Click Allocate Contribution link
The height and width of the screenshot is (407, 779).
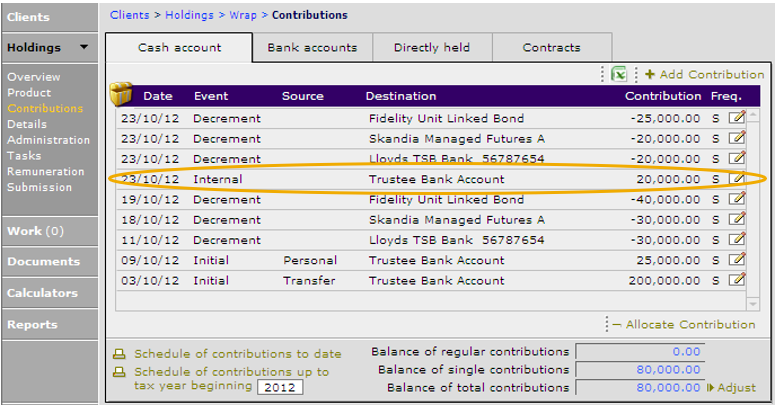[x=684, y=325]
